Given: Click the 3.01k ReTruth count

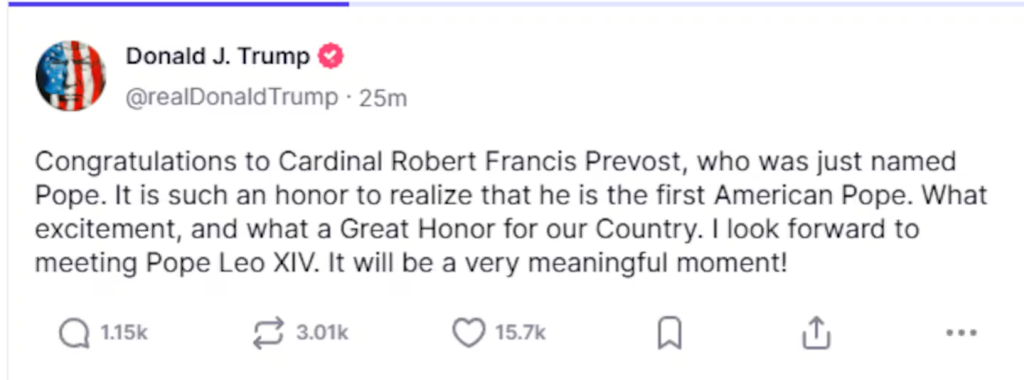Looking at the screenshot, I should click(322, 333).
